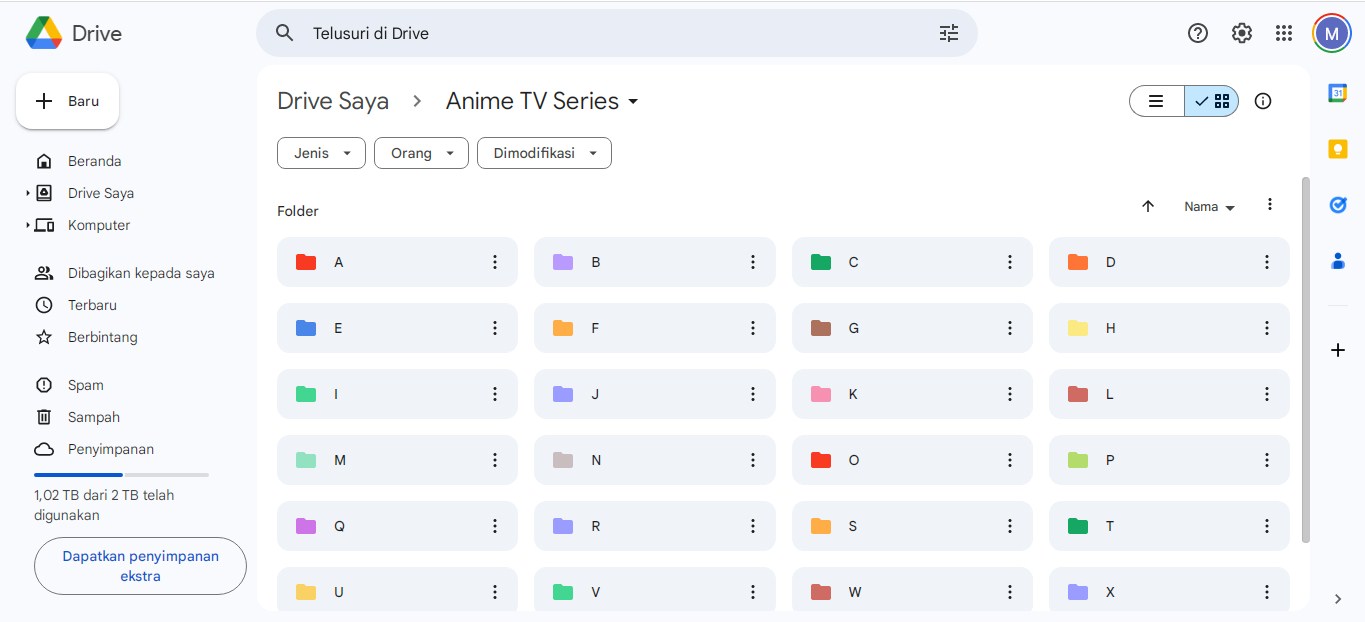The height and width of the screenshot is (622, 1365).
Task: Open Google Keep side panel icon
Action: coord(1337,149)
